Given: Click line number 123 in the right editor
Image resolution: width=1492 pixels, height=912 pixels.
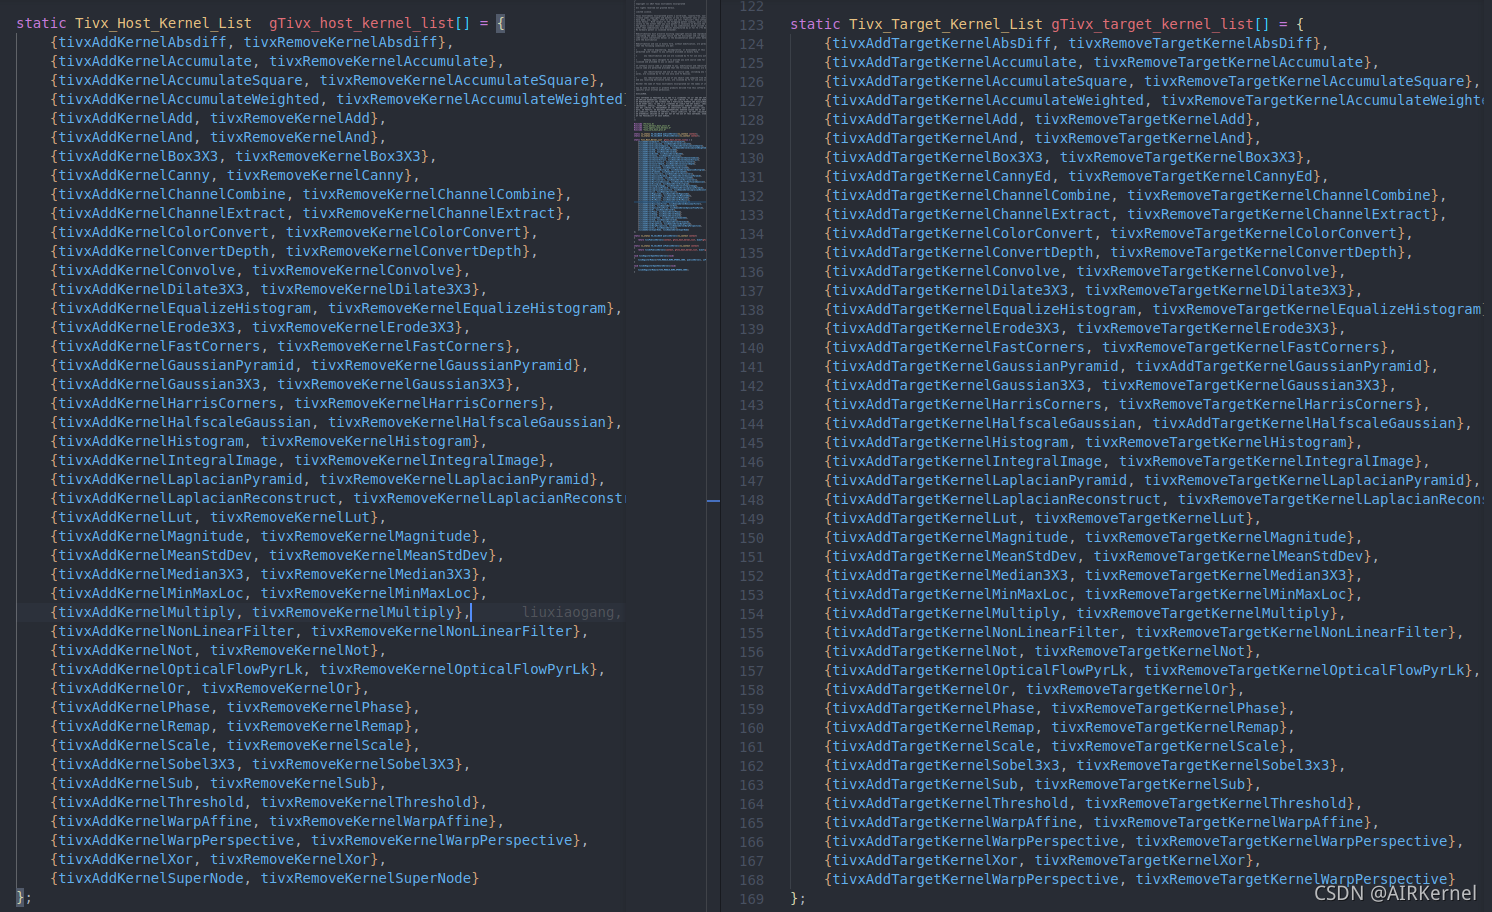Looking at the screenshot, I should click(751, 23).
